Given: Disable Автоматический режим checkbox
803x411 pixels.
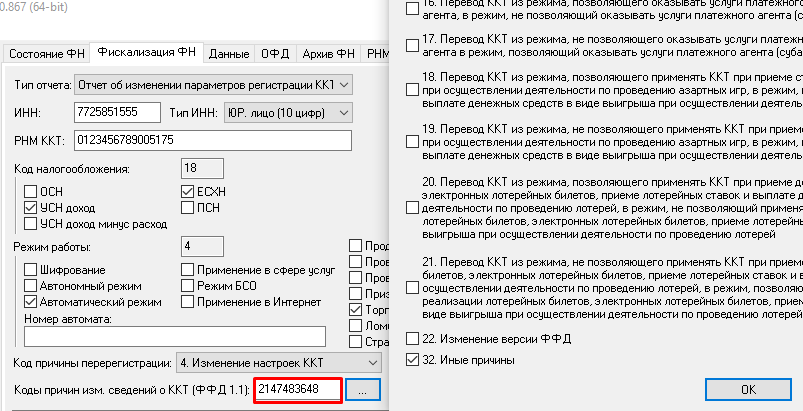Looking at the screenshot, I should (x=30, y=302).
